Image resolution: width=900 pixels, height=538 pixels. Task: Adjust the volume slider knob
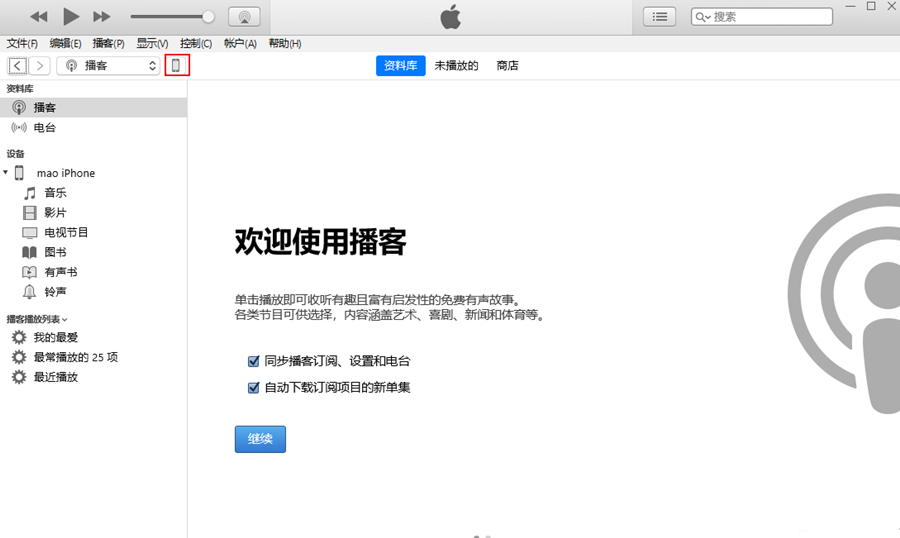click(x=208, y=17)
